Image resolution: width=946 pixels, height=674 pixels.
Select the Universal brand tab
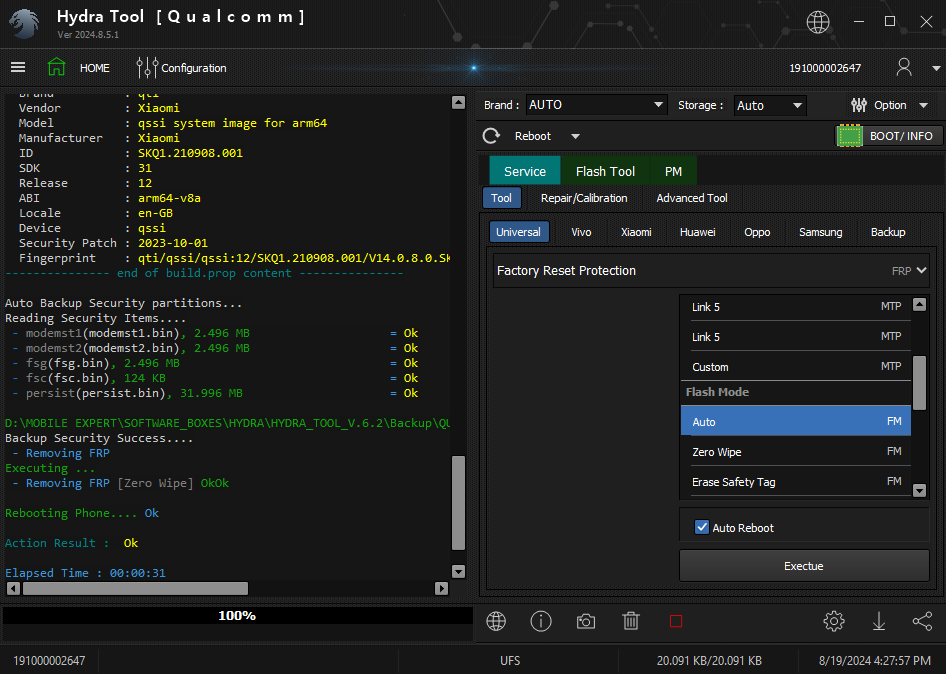[518, 232]
